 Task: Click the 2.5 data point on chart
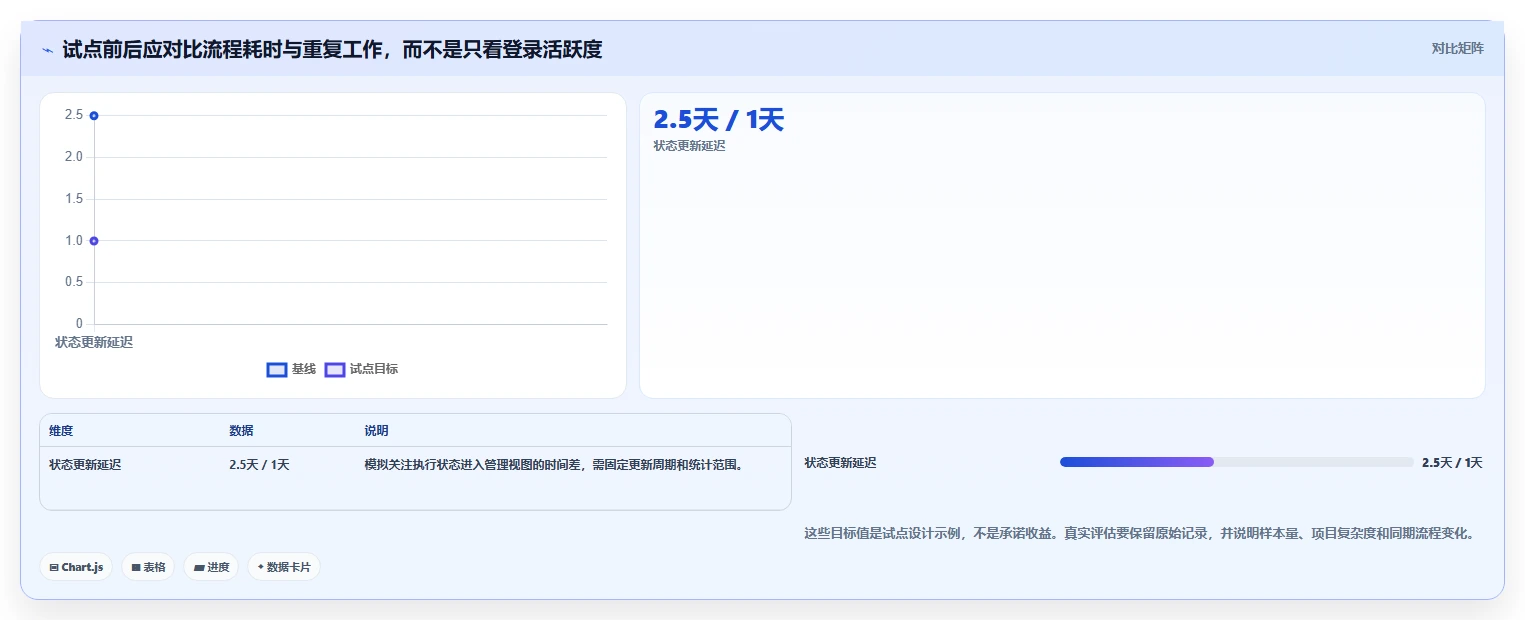point(94,116)
